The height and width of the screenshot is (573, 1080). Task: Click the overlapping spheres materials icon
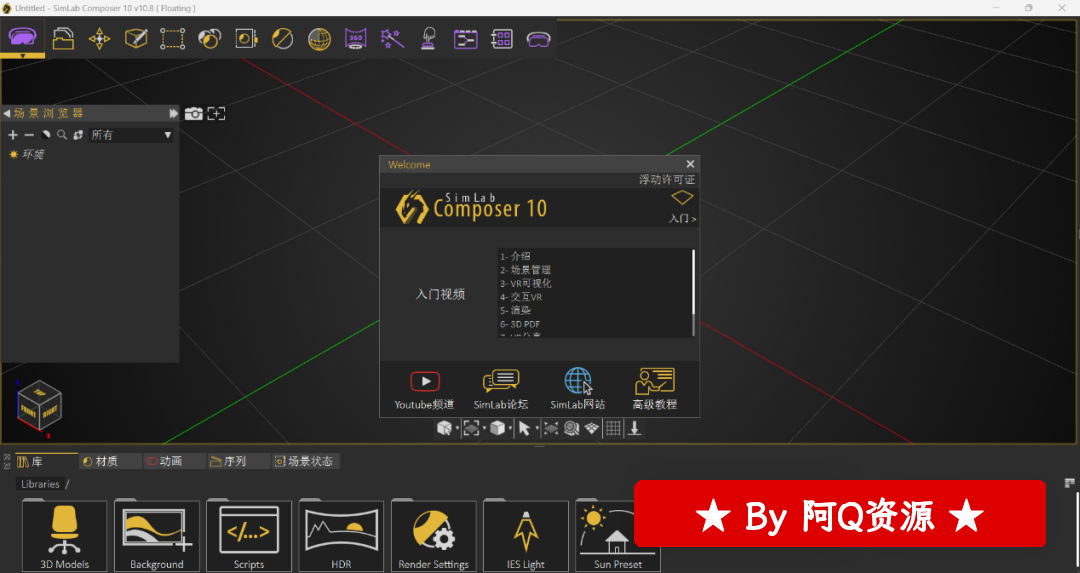coord(209,39)
